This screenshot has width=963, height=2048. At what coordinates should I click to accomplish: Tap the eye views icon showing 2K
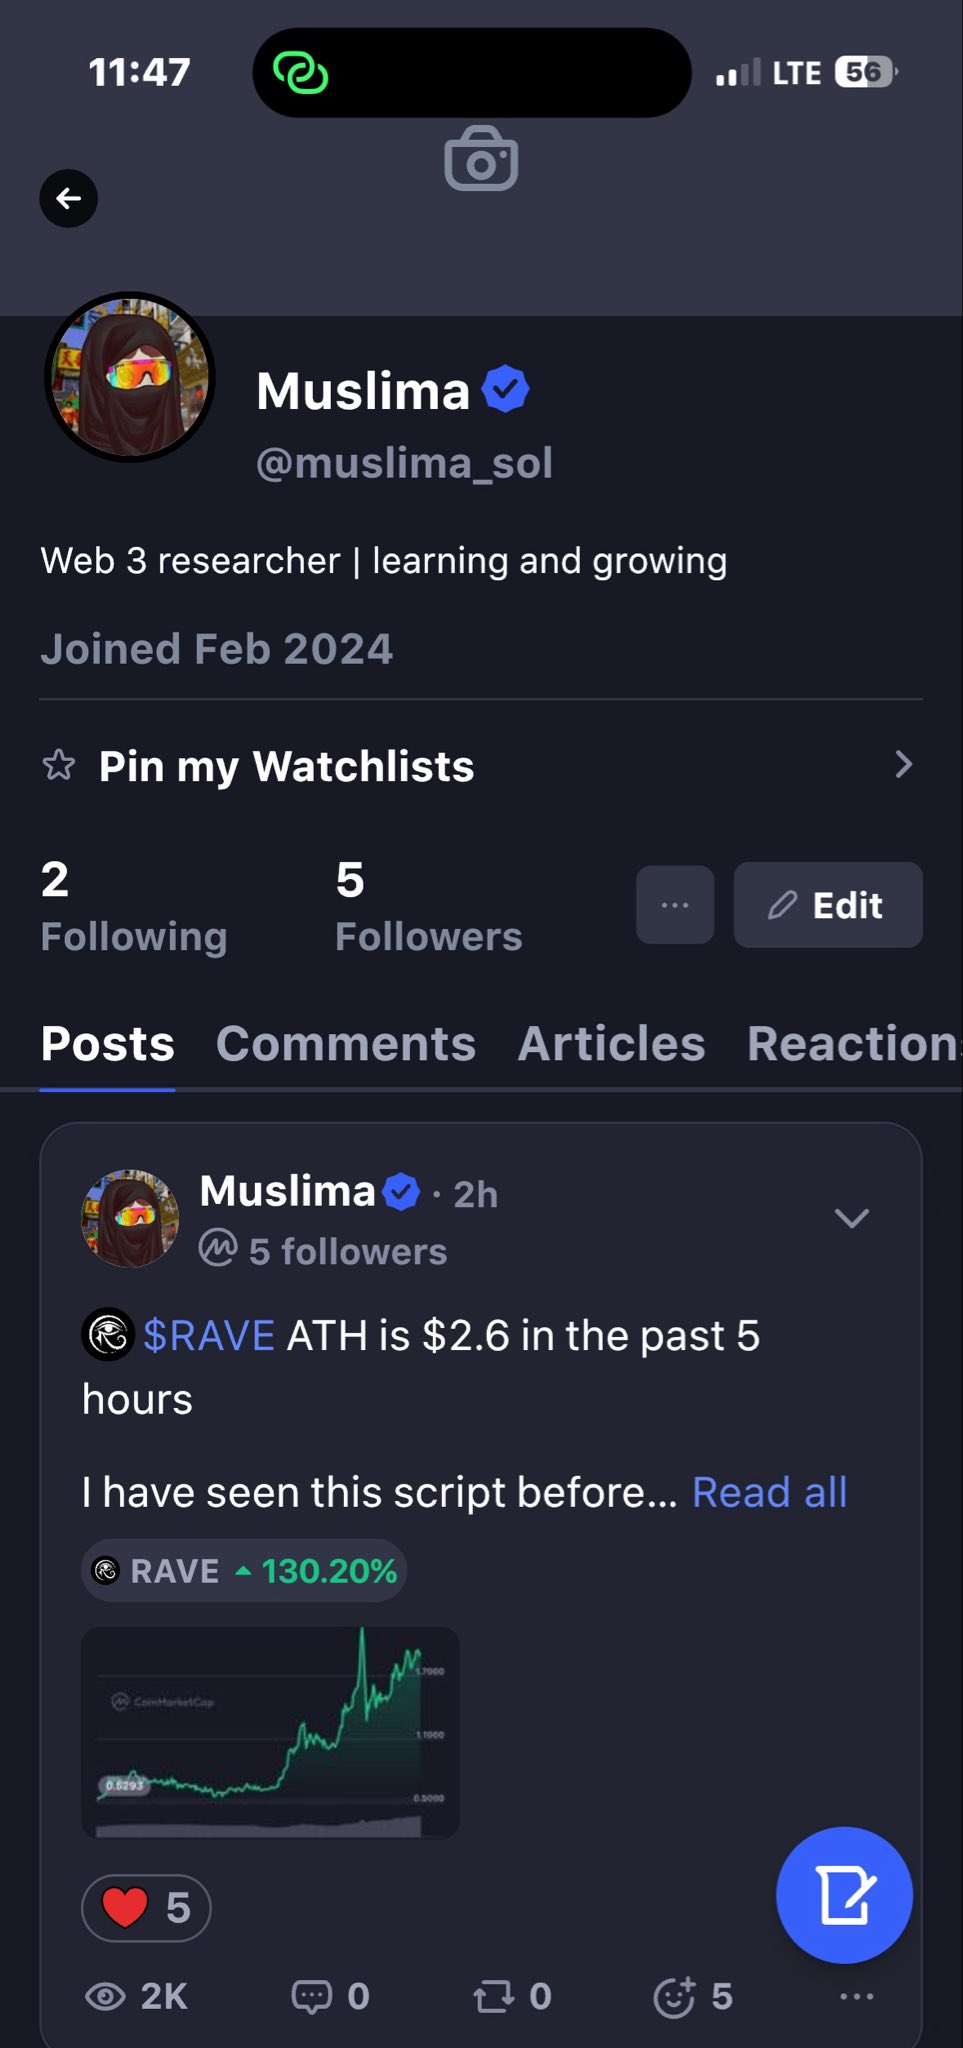pyautogui.click(x=105, y=1997)
